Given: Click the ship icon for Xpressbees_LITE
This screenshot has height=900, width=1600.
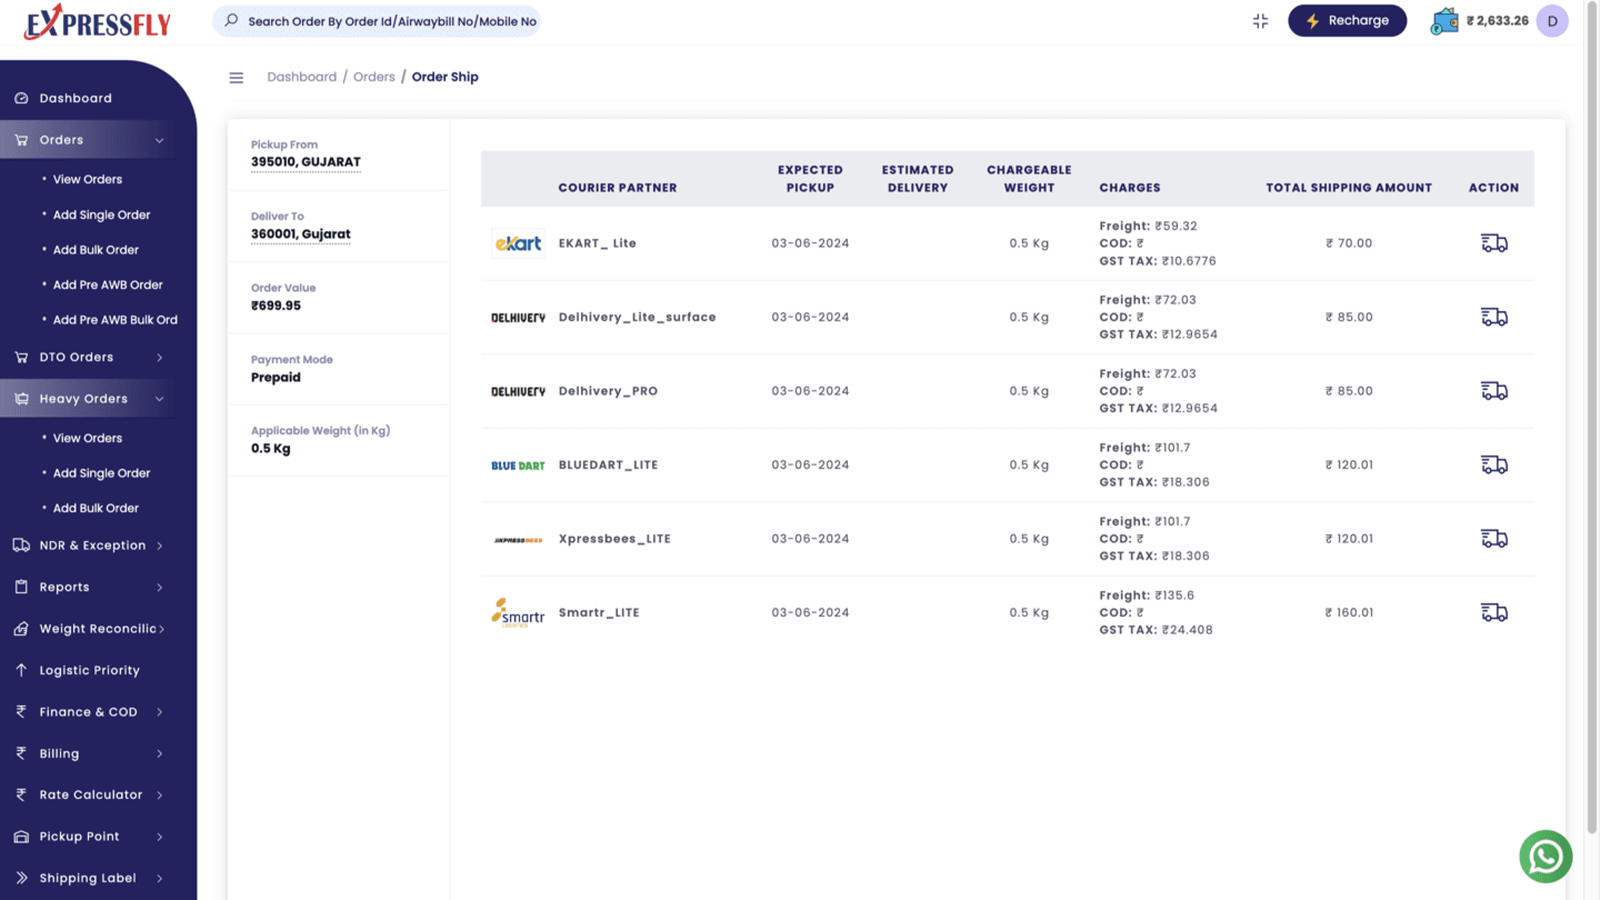Looking at the screenshot, I should (x=1494, y=538).
